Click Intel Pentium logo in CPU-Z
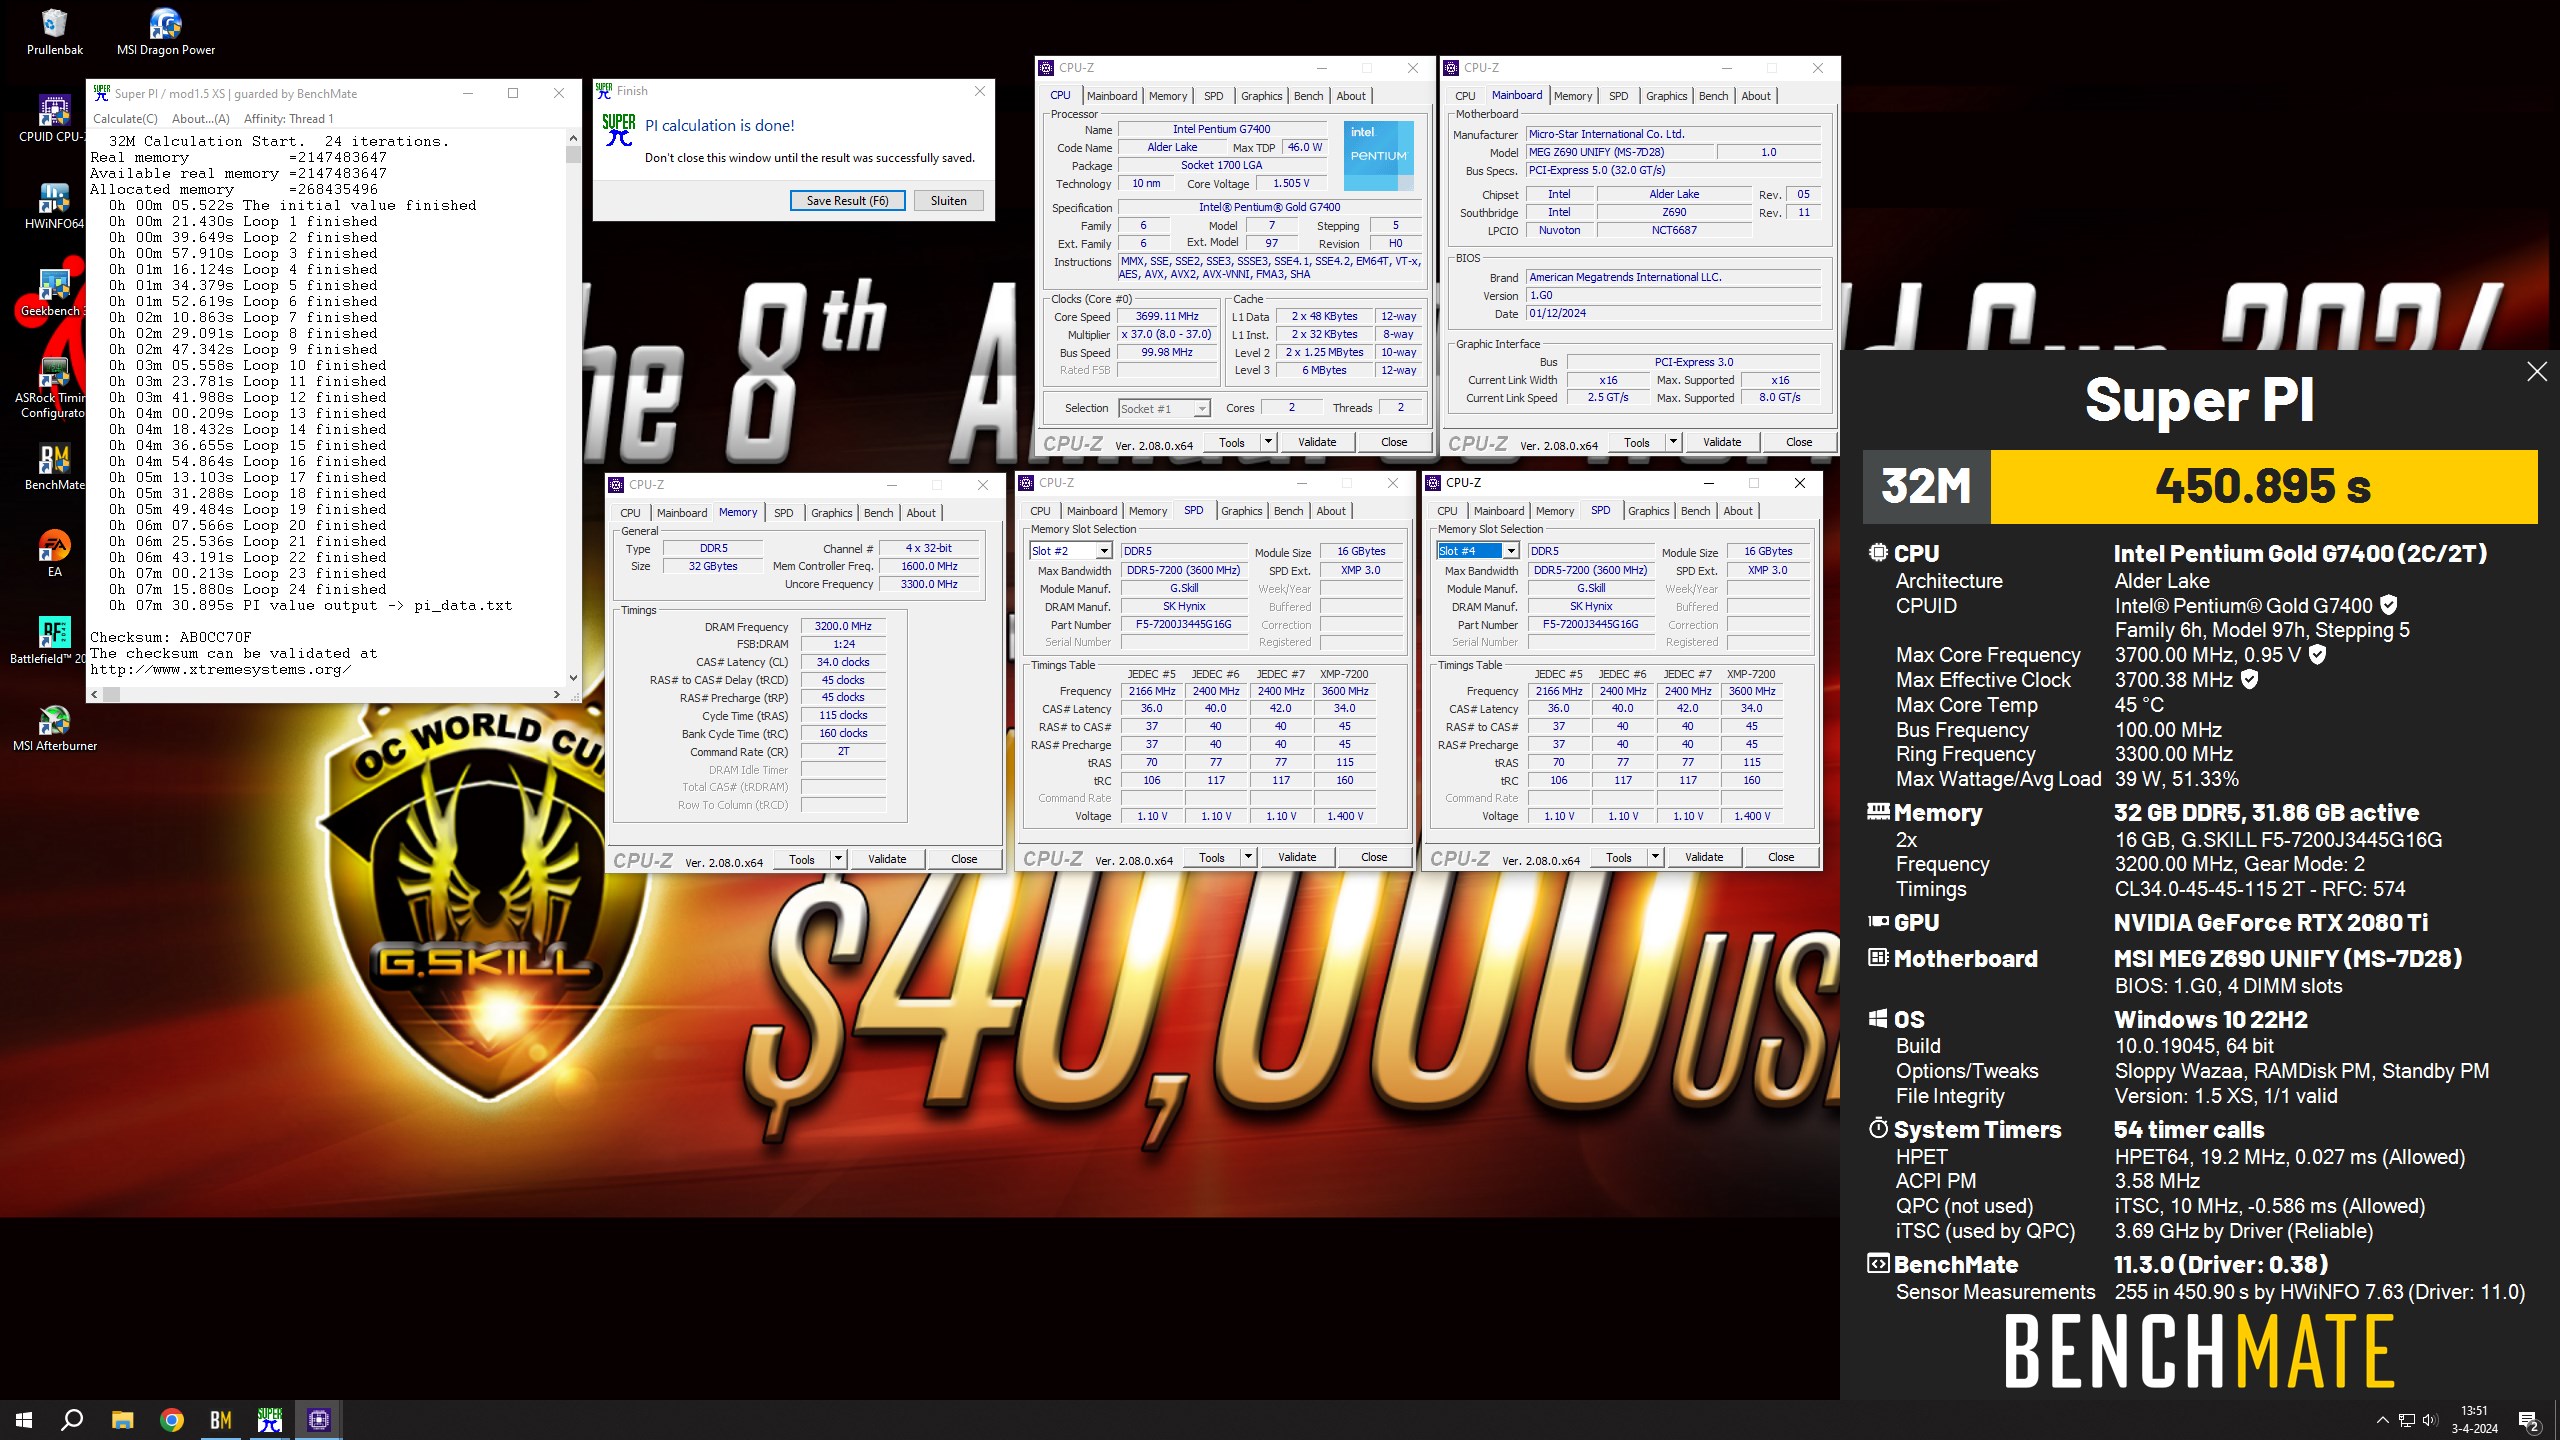 click(1378, 156)
